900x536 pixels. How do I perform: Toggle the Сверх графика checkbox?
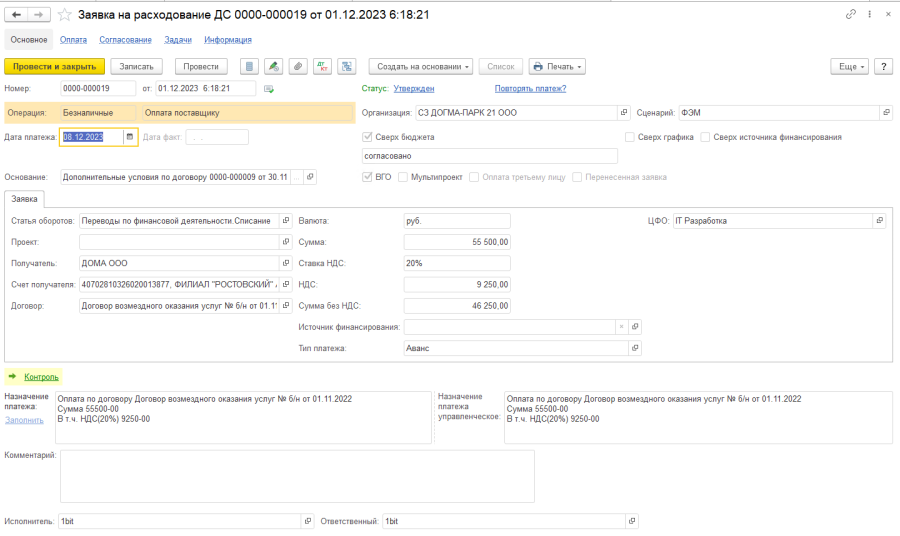coord(630,137)
